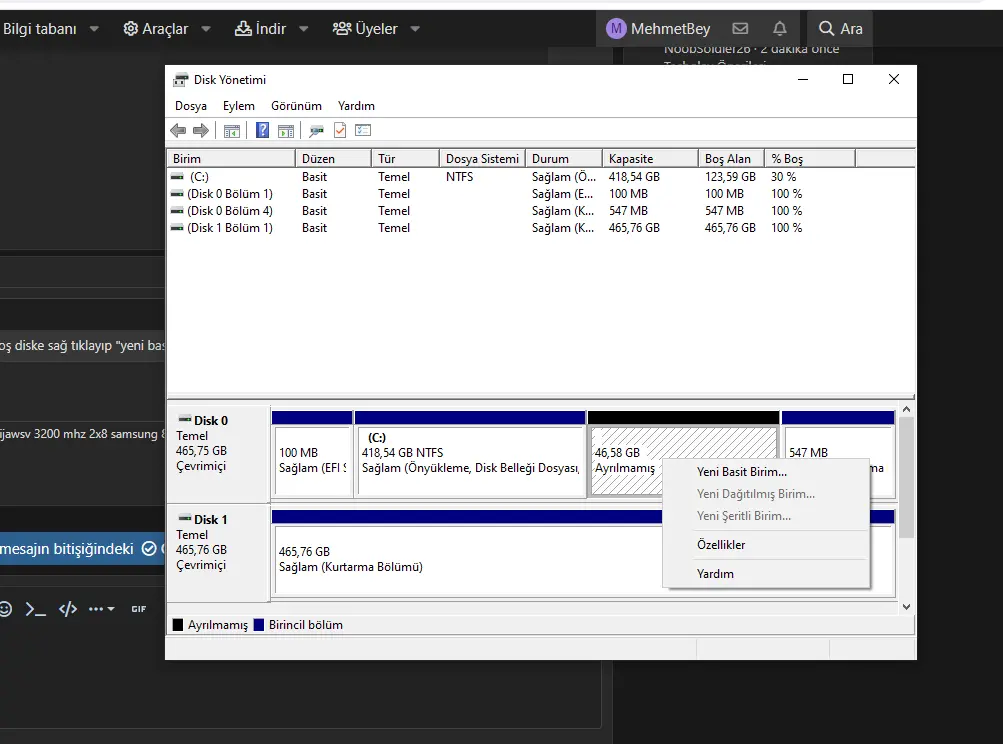The width and height of the screenshot is (1003, 744).
Task: Insert a GIF using the editor GIF icon
Action: point(139,609)
